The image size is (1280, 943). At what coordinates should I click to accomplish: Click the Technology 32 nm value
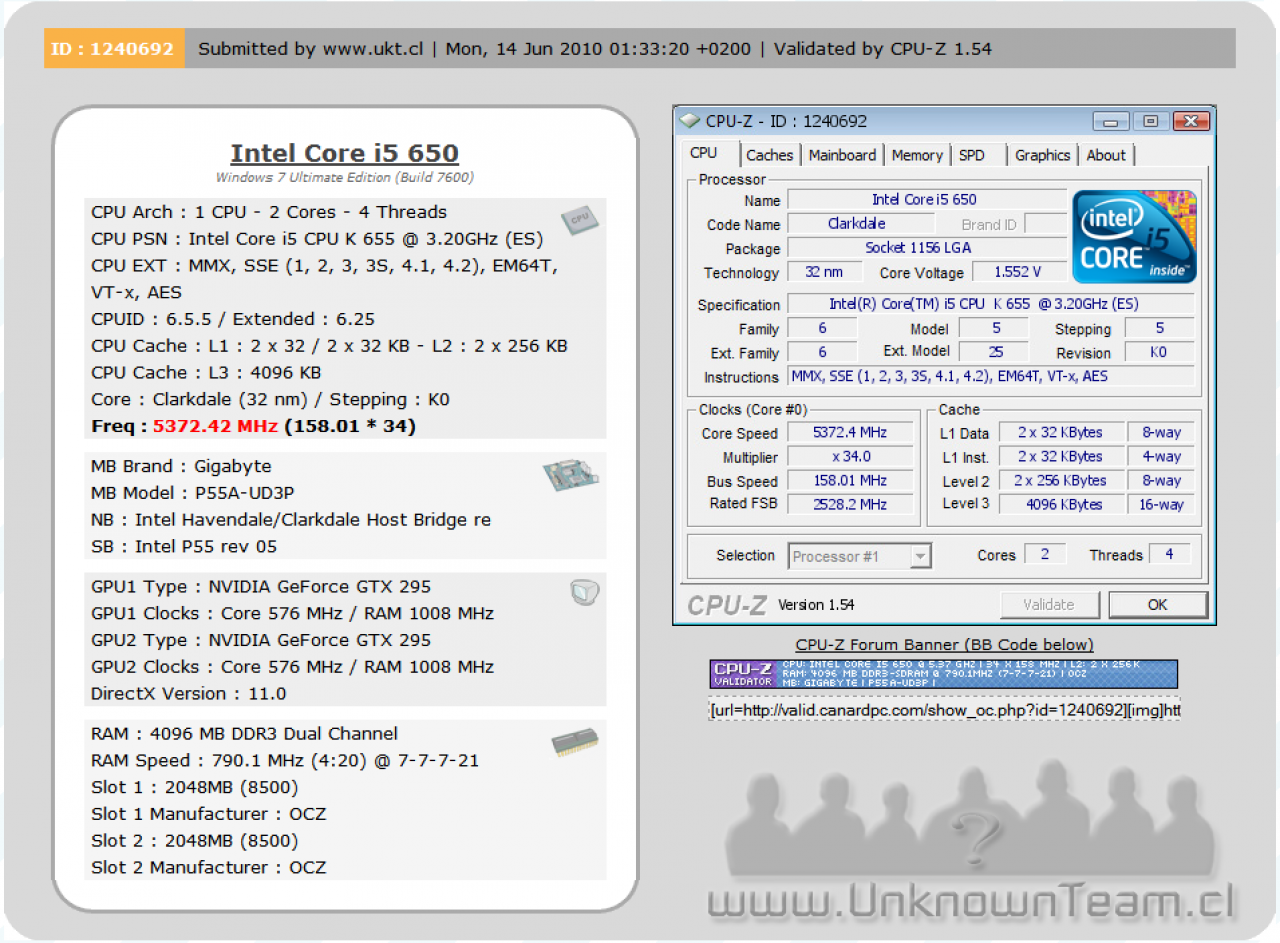824,272
